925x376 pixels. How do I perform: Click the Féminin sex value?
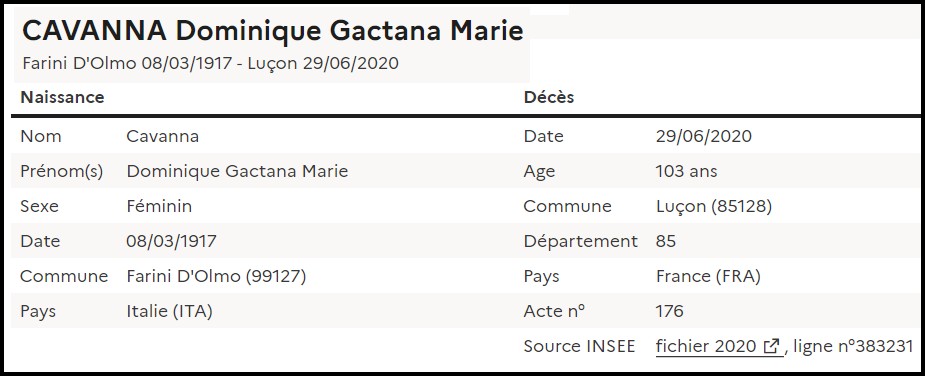(159, 207)
